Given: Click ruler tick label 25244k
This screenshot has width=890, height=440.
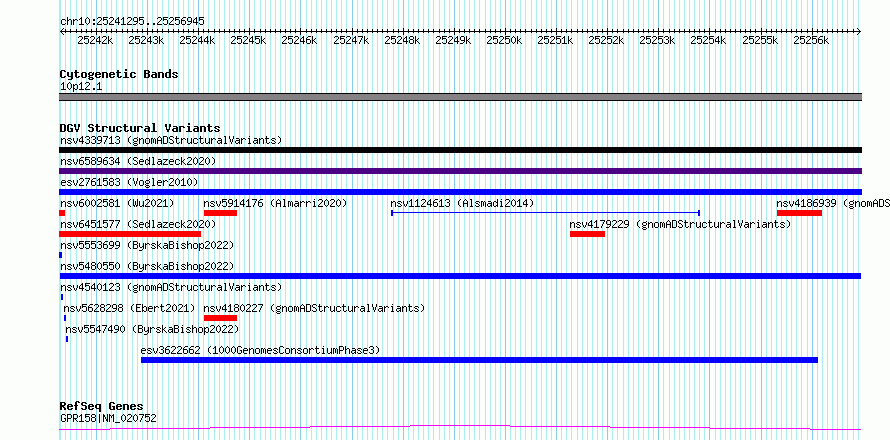Looking at the screenshot, I should tap(198, 40).
